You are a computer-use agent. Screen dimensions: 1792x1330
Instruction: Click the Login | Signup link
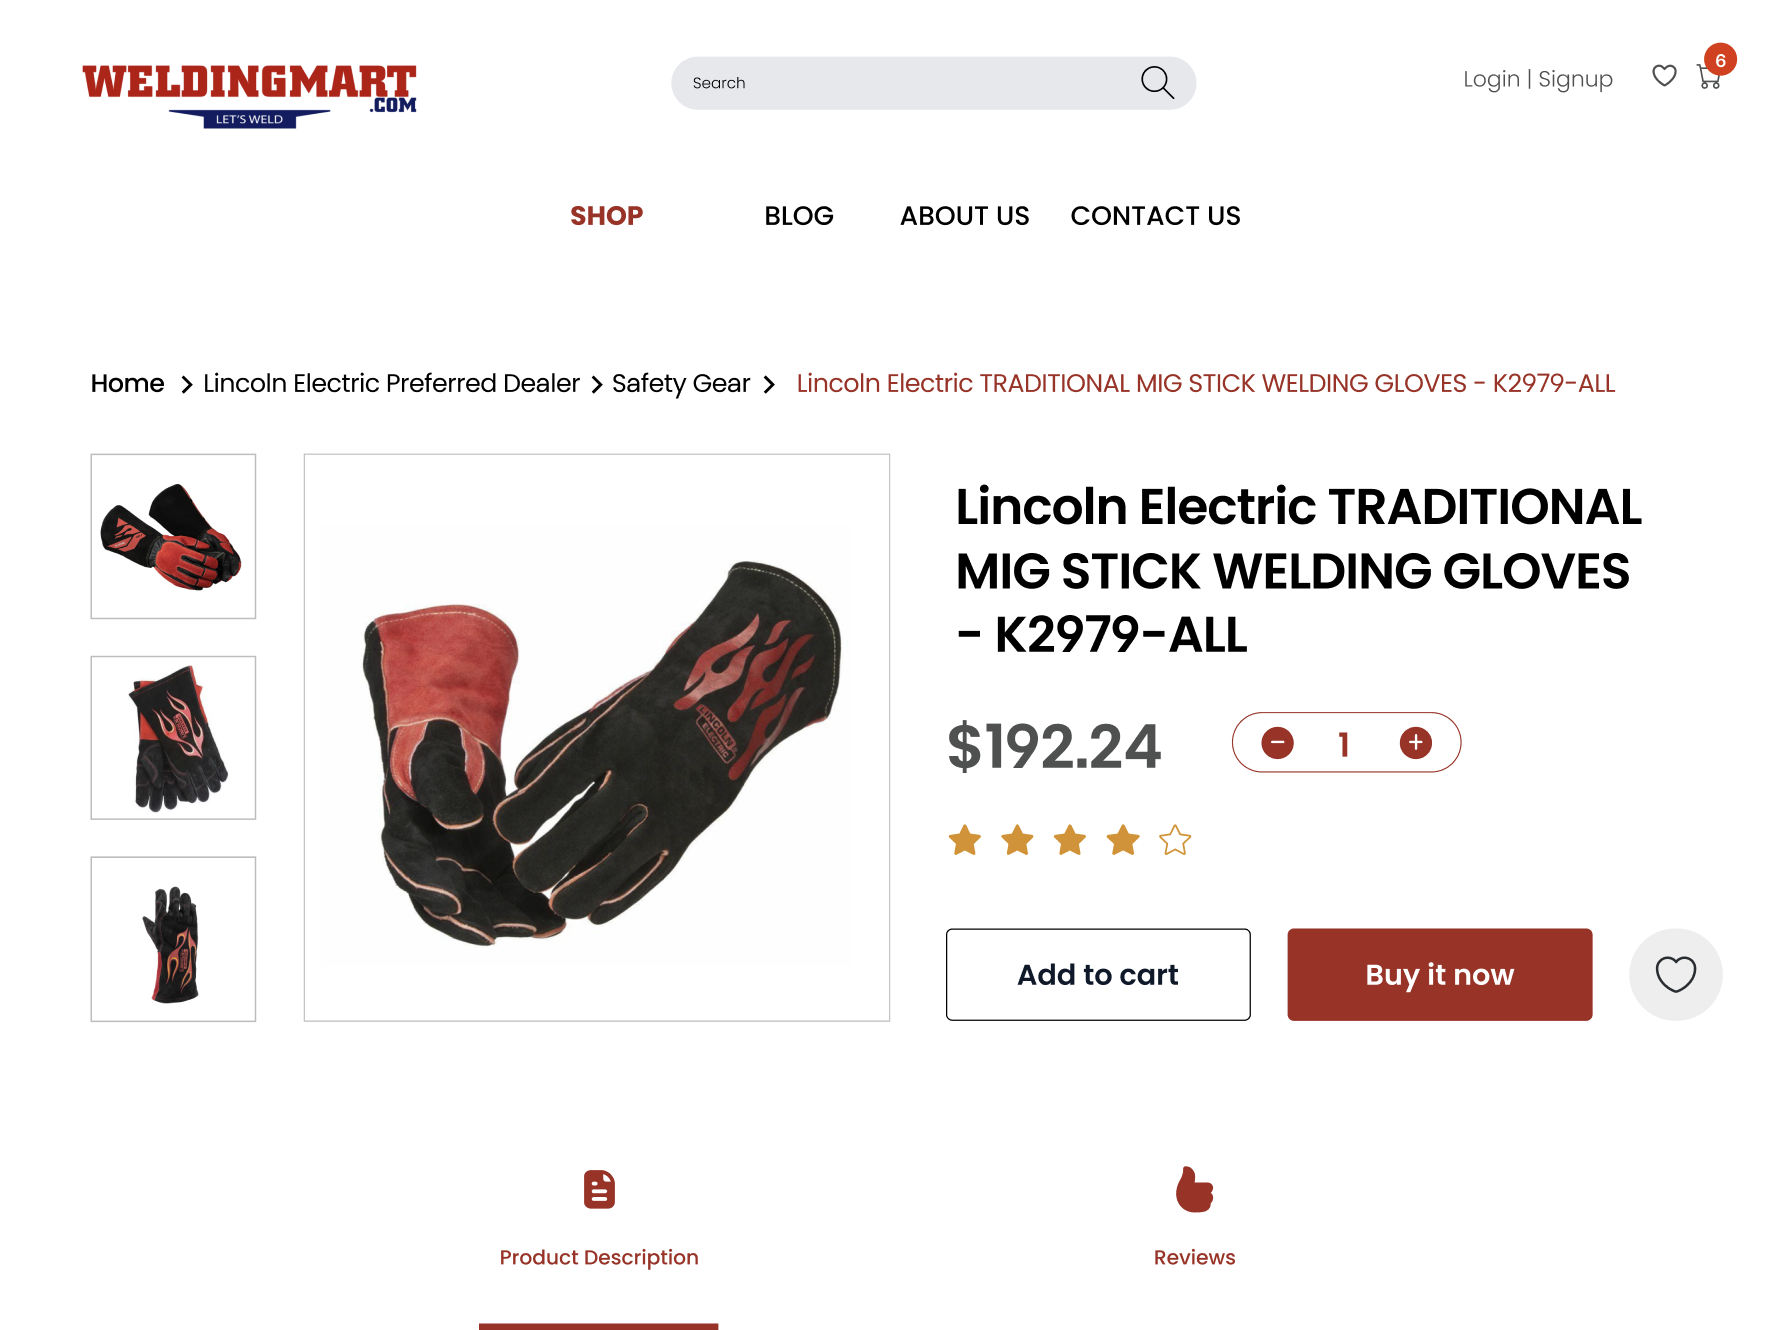(1537, 79)
